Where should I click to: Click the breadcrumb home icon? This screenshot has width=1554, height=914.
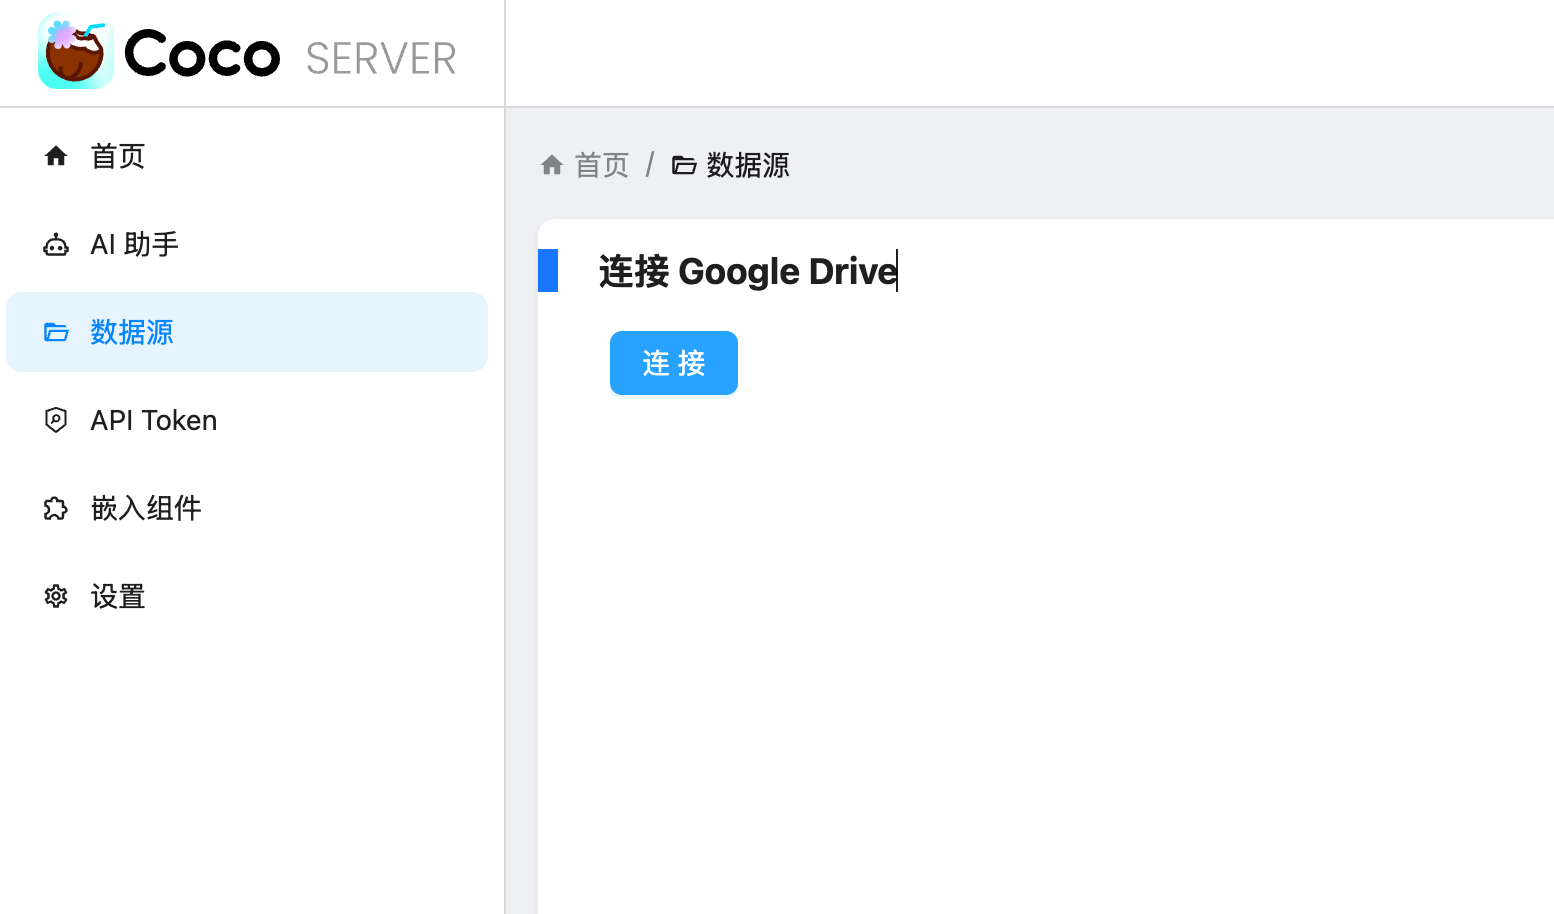click(552, 164)
